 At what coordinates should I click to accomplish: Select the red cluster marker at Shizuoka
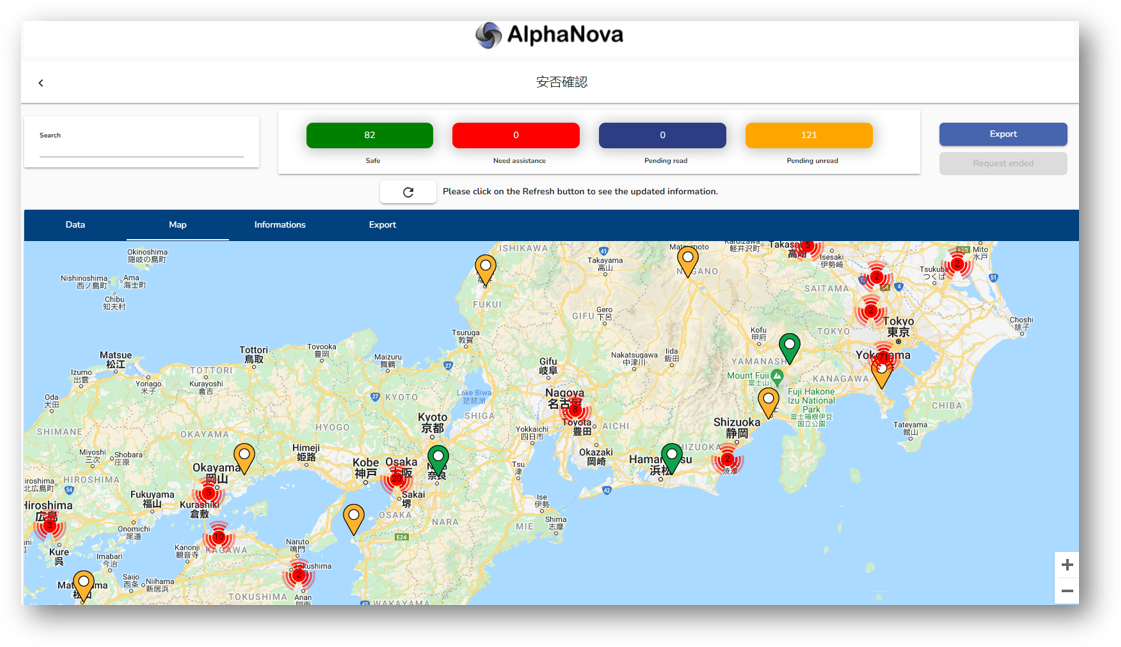pyautogui.click(x=727, y=460)
